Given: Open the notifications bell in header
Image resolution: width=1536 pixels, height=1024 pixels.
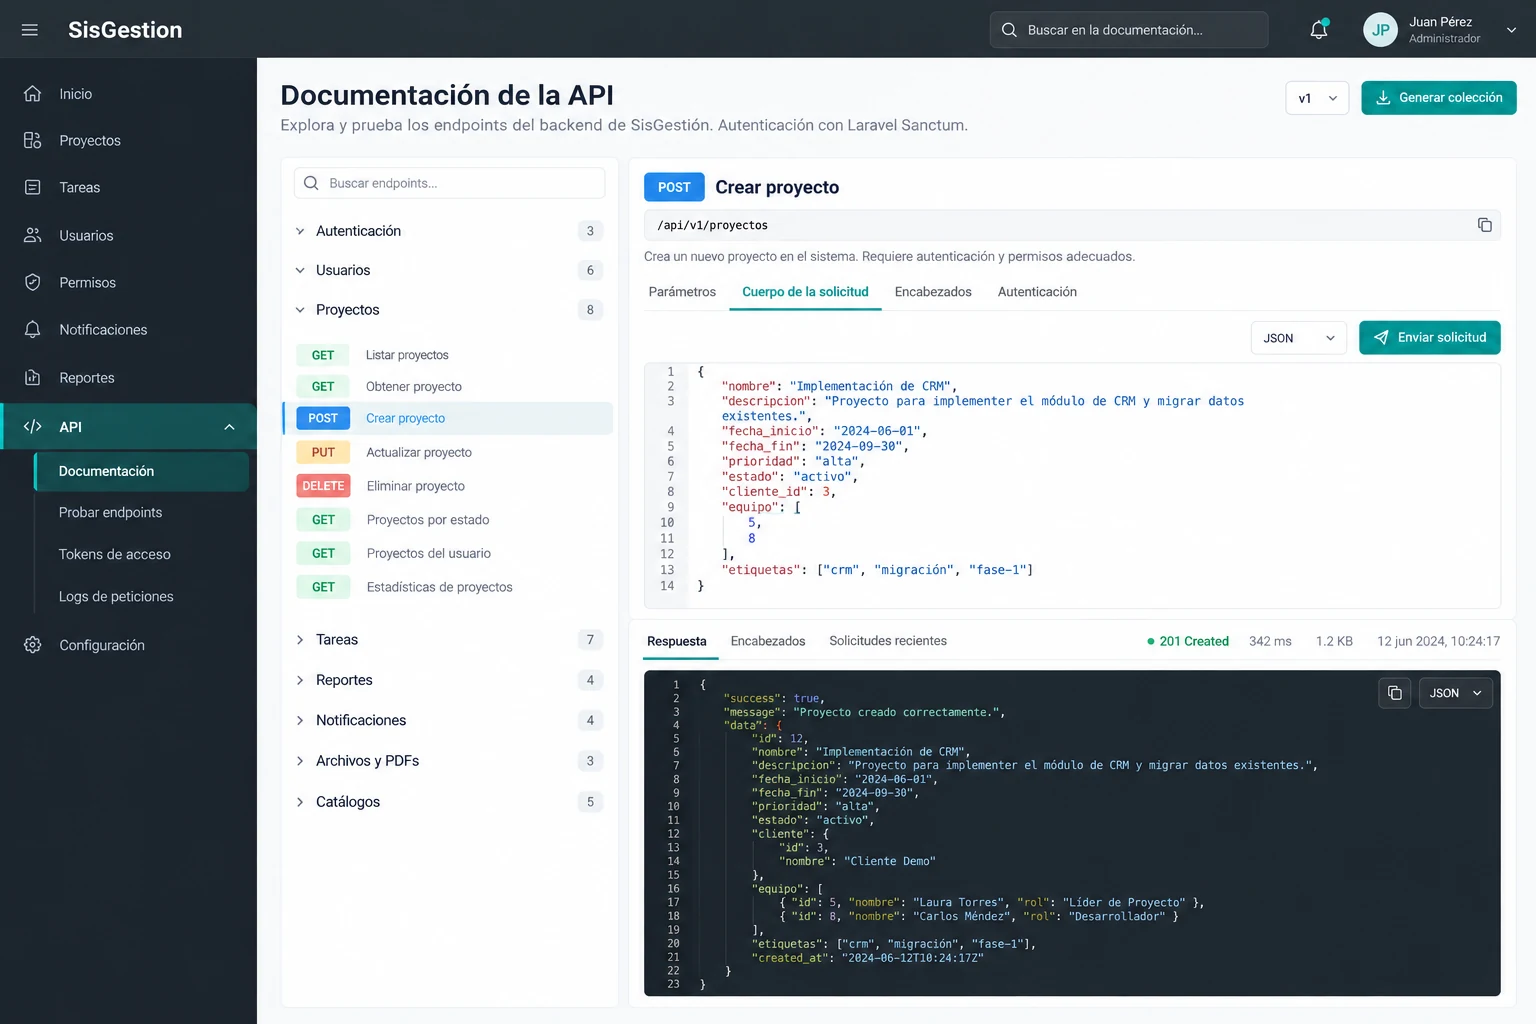Looking at the screenshot, I should tap(1319, 30).
